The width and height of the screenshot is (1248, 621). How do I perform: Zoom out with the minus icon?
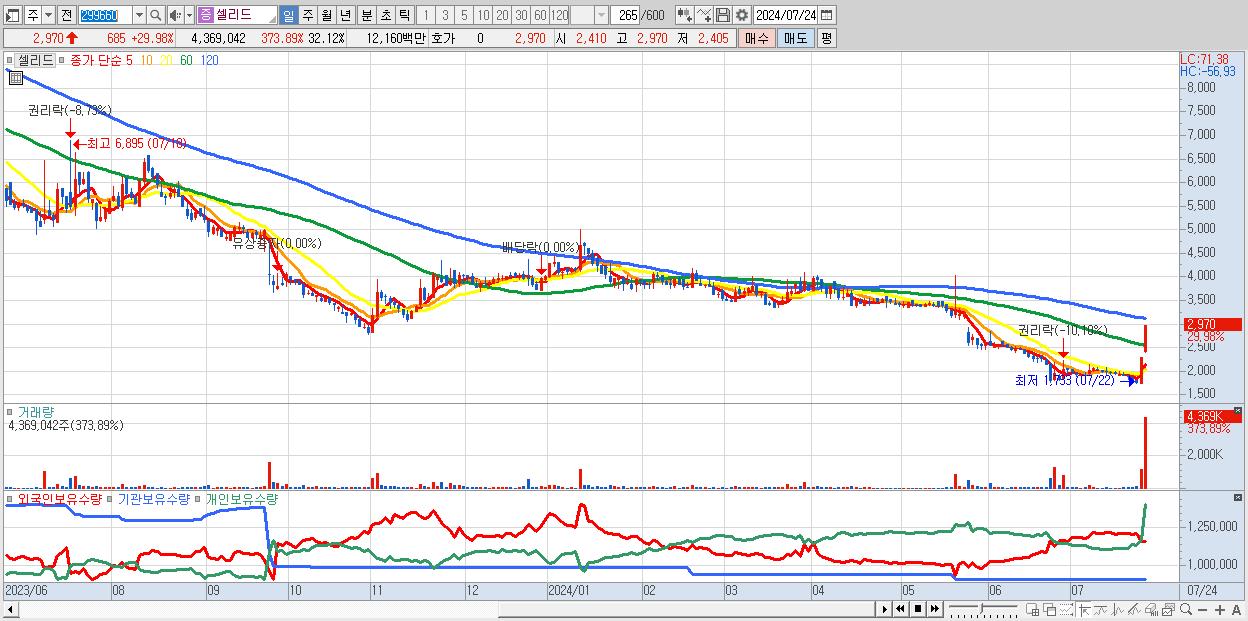pyautogui.click(x=1202, y=610)
